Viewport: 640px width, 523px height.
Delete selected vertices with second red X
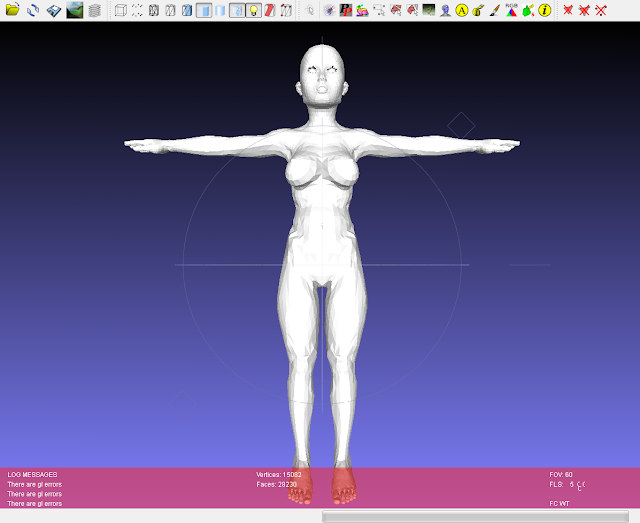click(584, 10)
